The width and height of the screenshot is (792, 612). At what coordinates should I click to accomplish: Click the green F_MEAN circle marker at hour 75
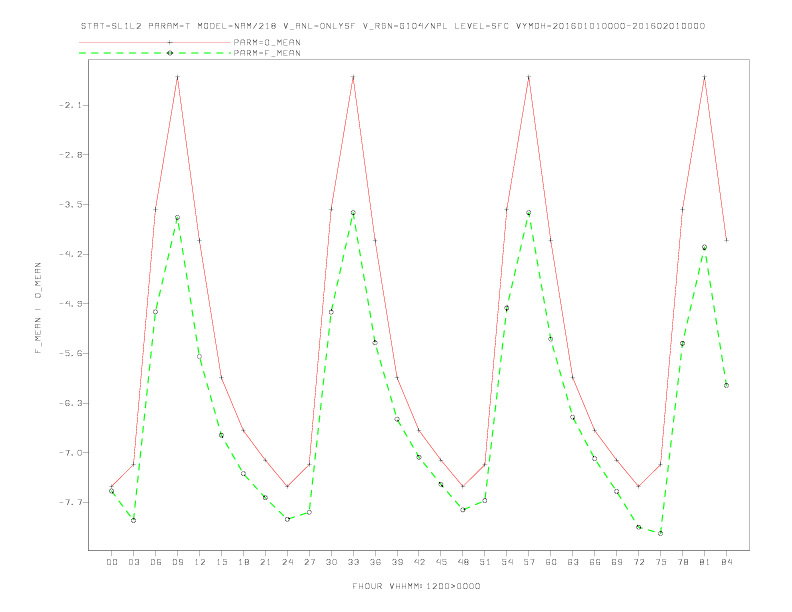661,533
